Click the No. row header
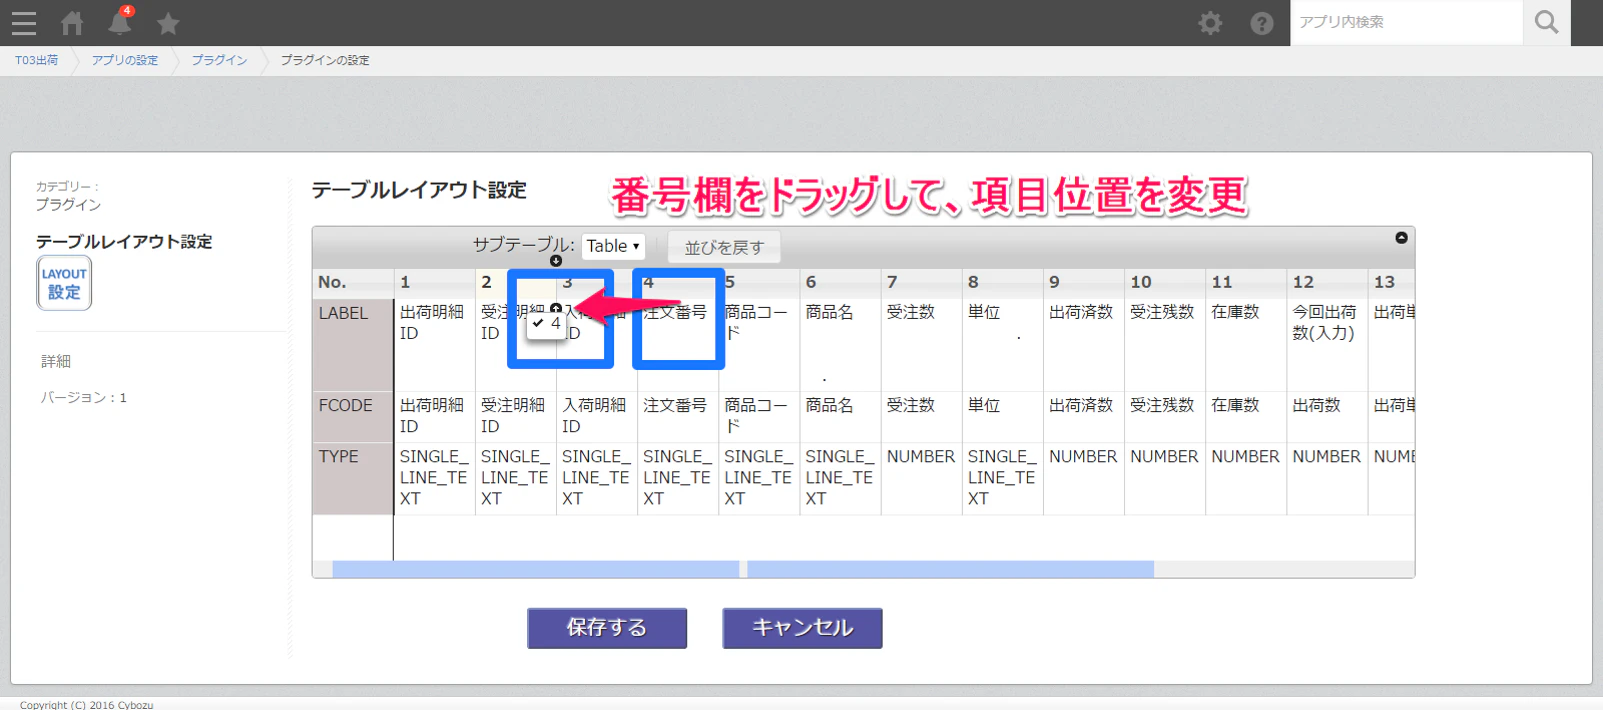 (x=352, y=282)
